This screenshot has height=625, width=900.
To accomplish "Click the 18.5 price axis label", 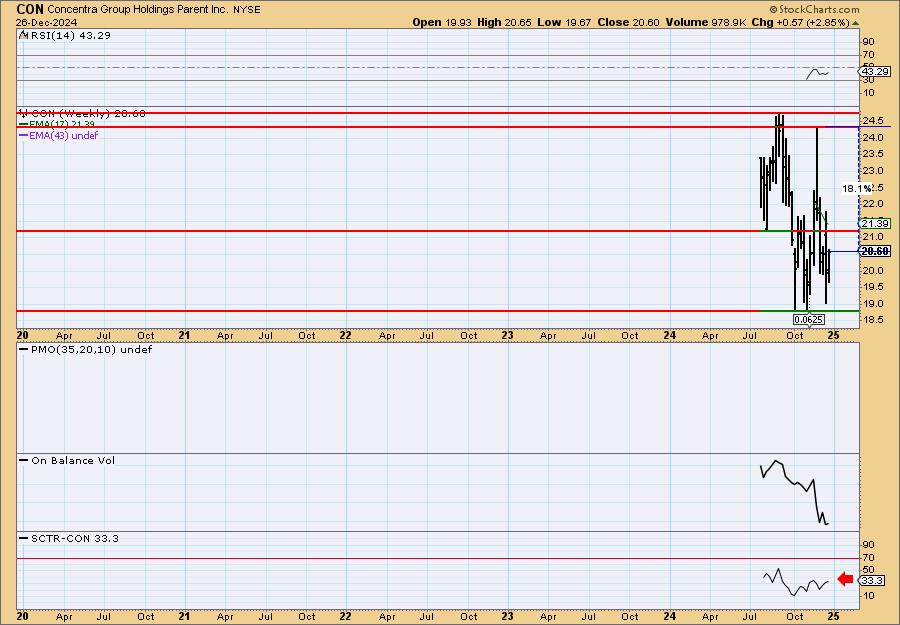I will tap(872, 320).
